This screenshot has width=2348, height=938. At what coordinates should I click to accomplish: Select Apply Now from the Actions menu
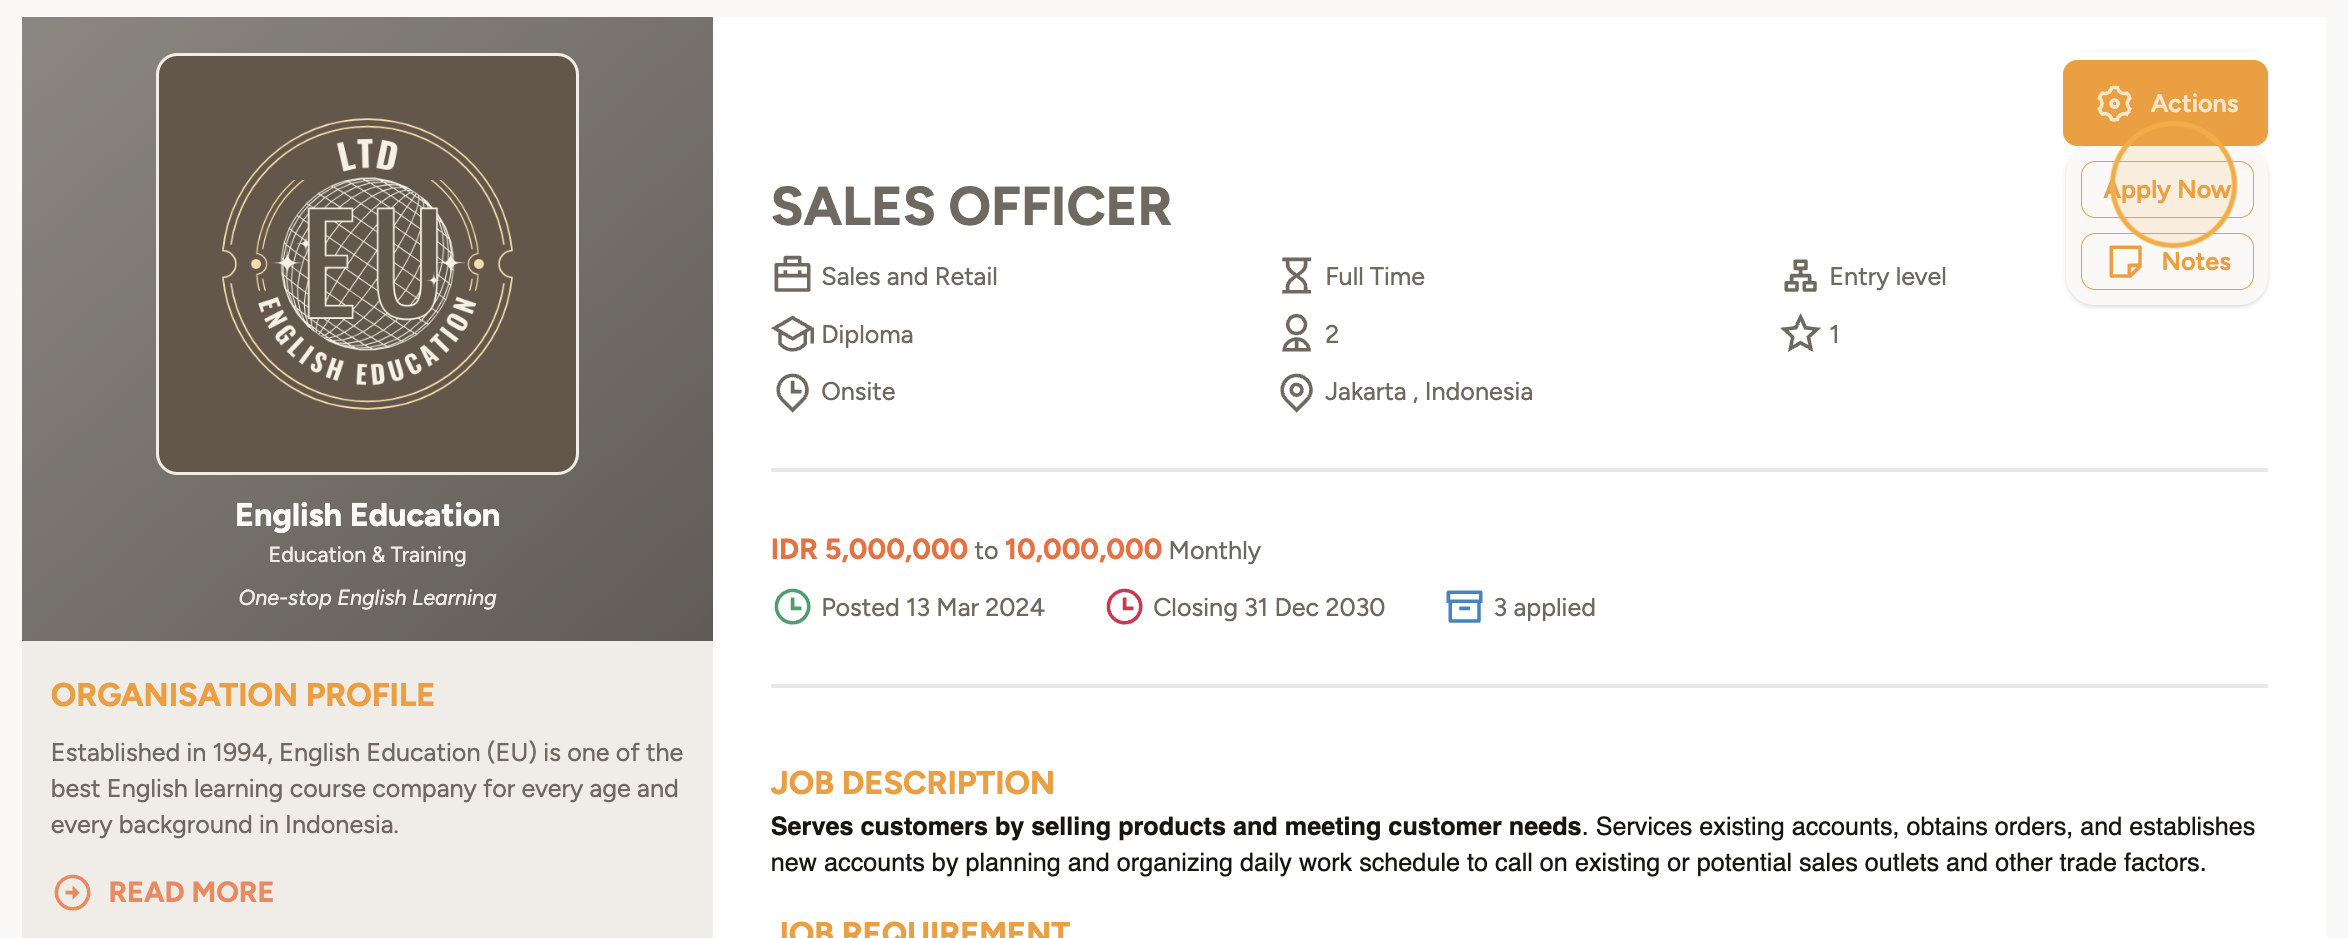pyautogui.click(x=2167, y=190)
